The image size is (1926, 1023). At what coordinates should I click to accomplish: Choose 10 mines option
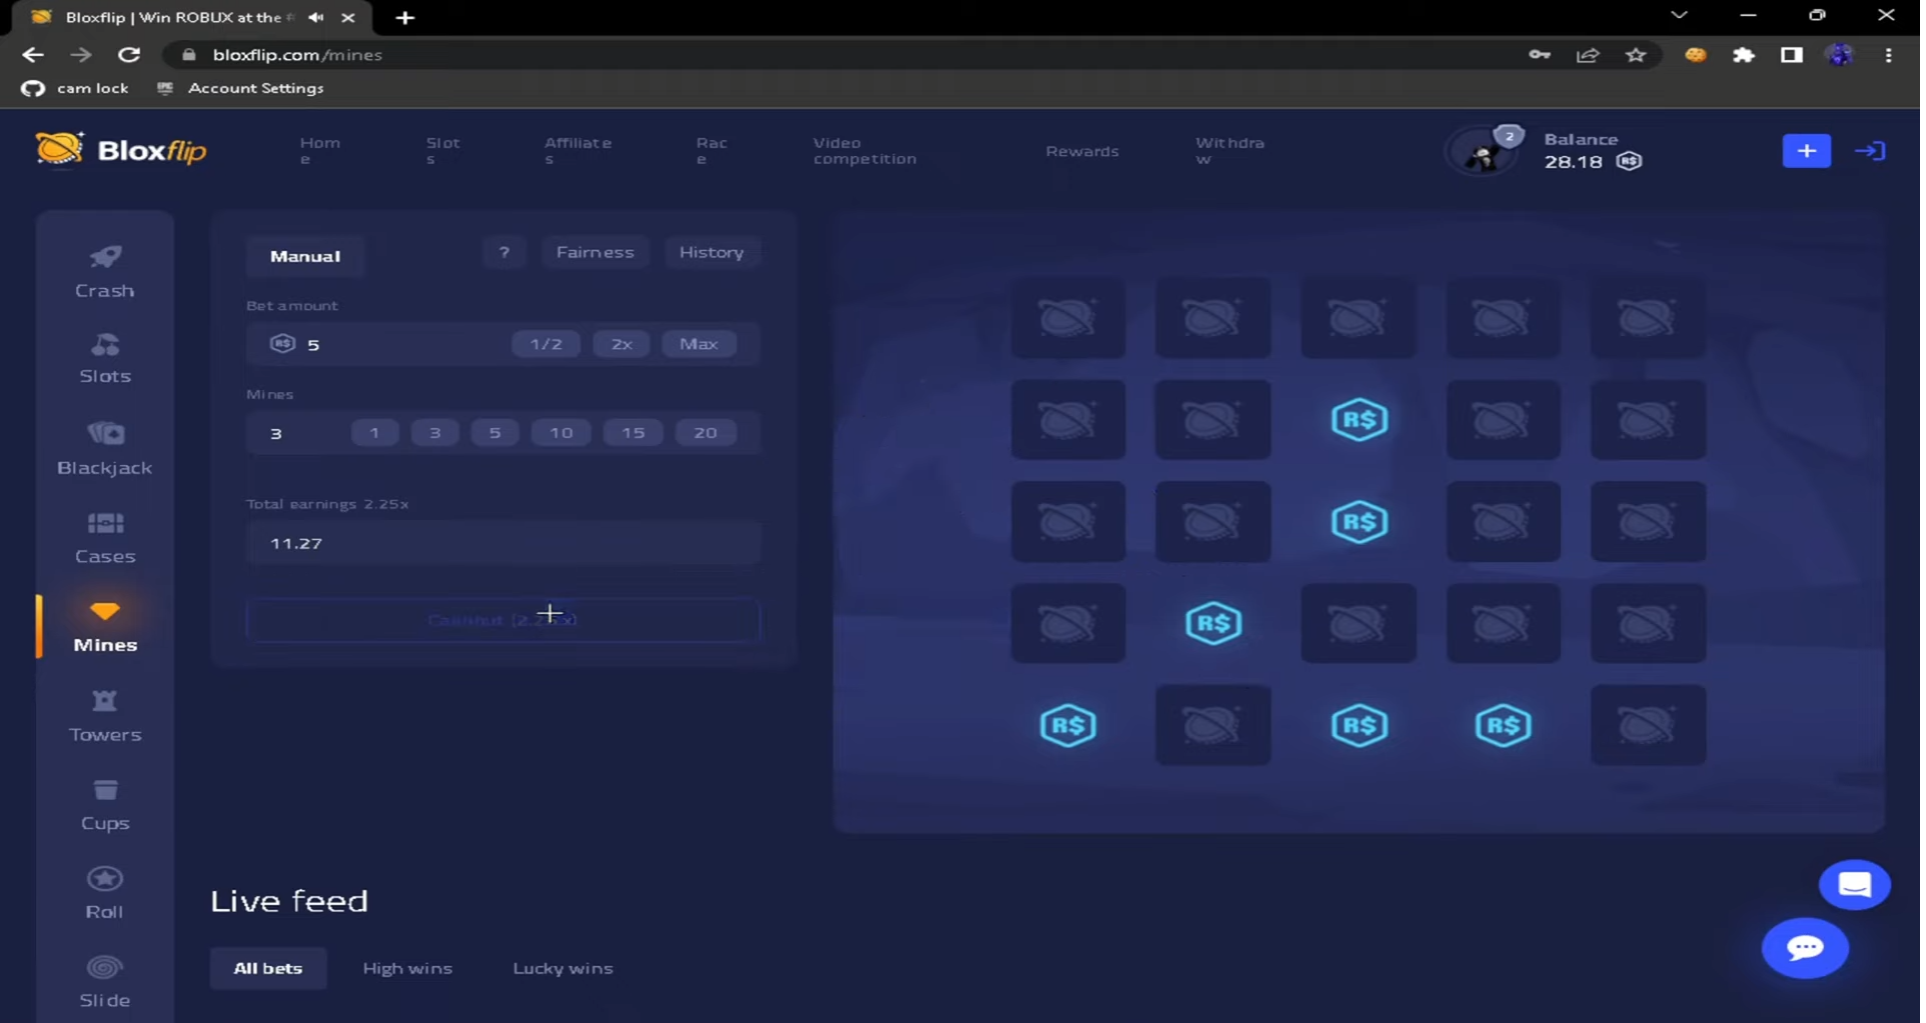click(x=561, y=432)
